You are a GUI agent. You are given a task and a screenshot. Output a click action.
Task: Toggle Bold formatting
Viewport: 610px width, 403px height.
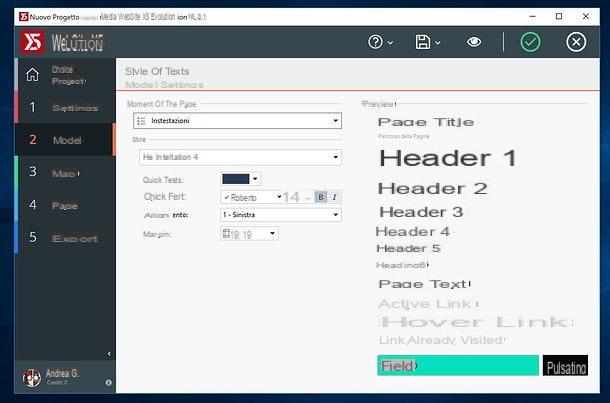321,197
